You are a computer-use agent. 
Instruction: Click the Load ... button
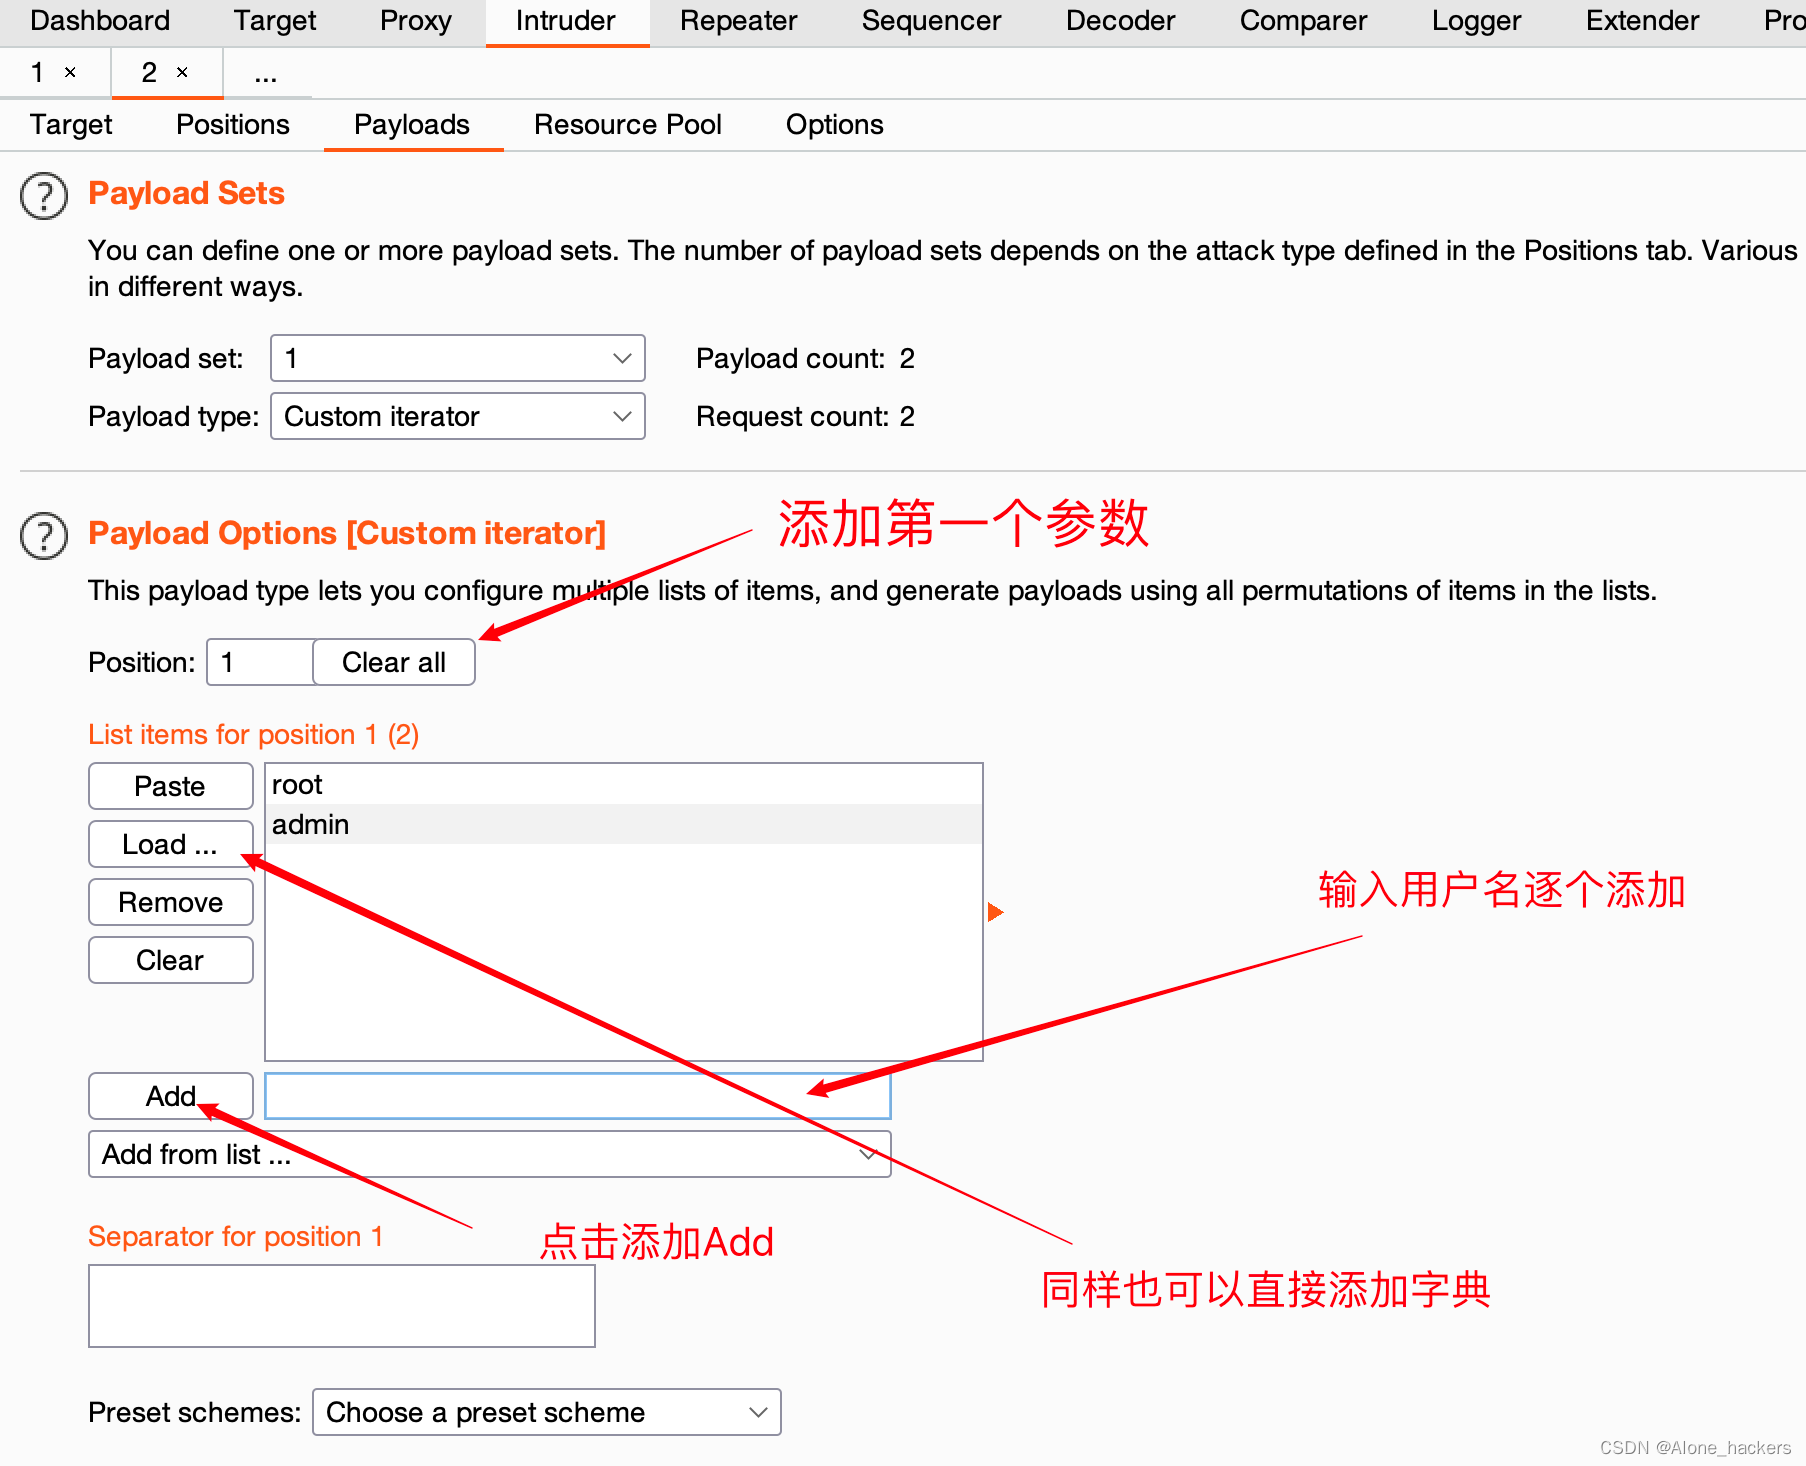[x=170, y=844]
